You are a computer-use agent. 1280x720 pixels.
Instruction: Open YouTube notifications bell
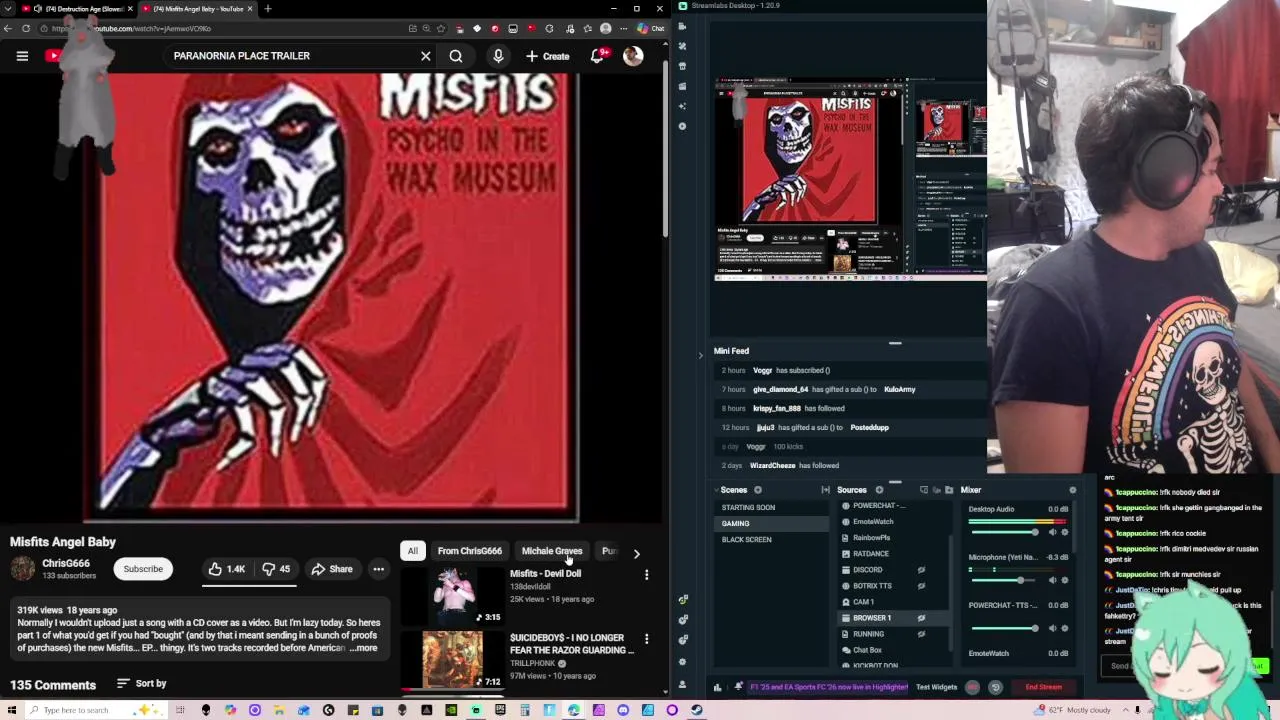[597, 56]
